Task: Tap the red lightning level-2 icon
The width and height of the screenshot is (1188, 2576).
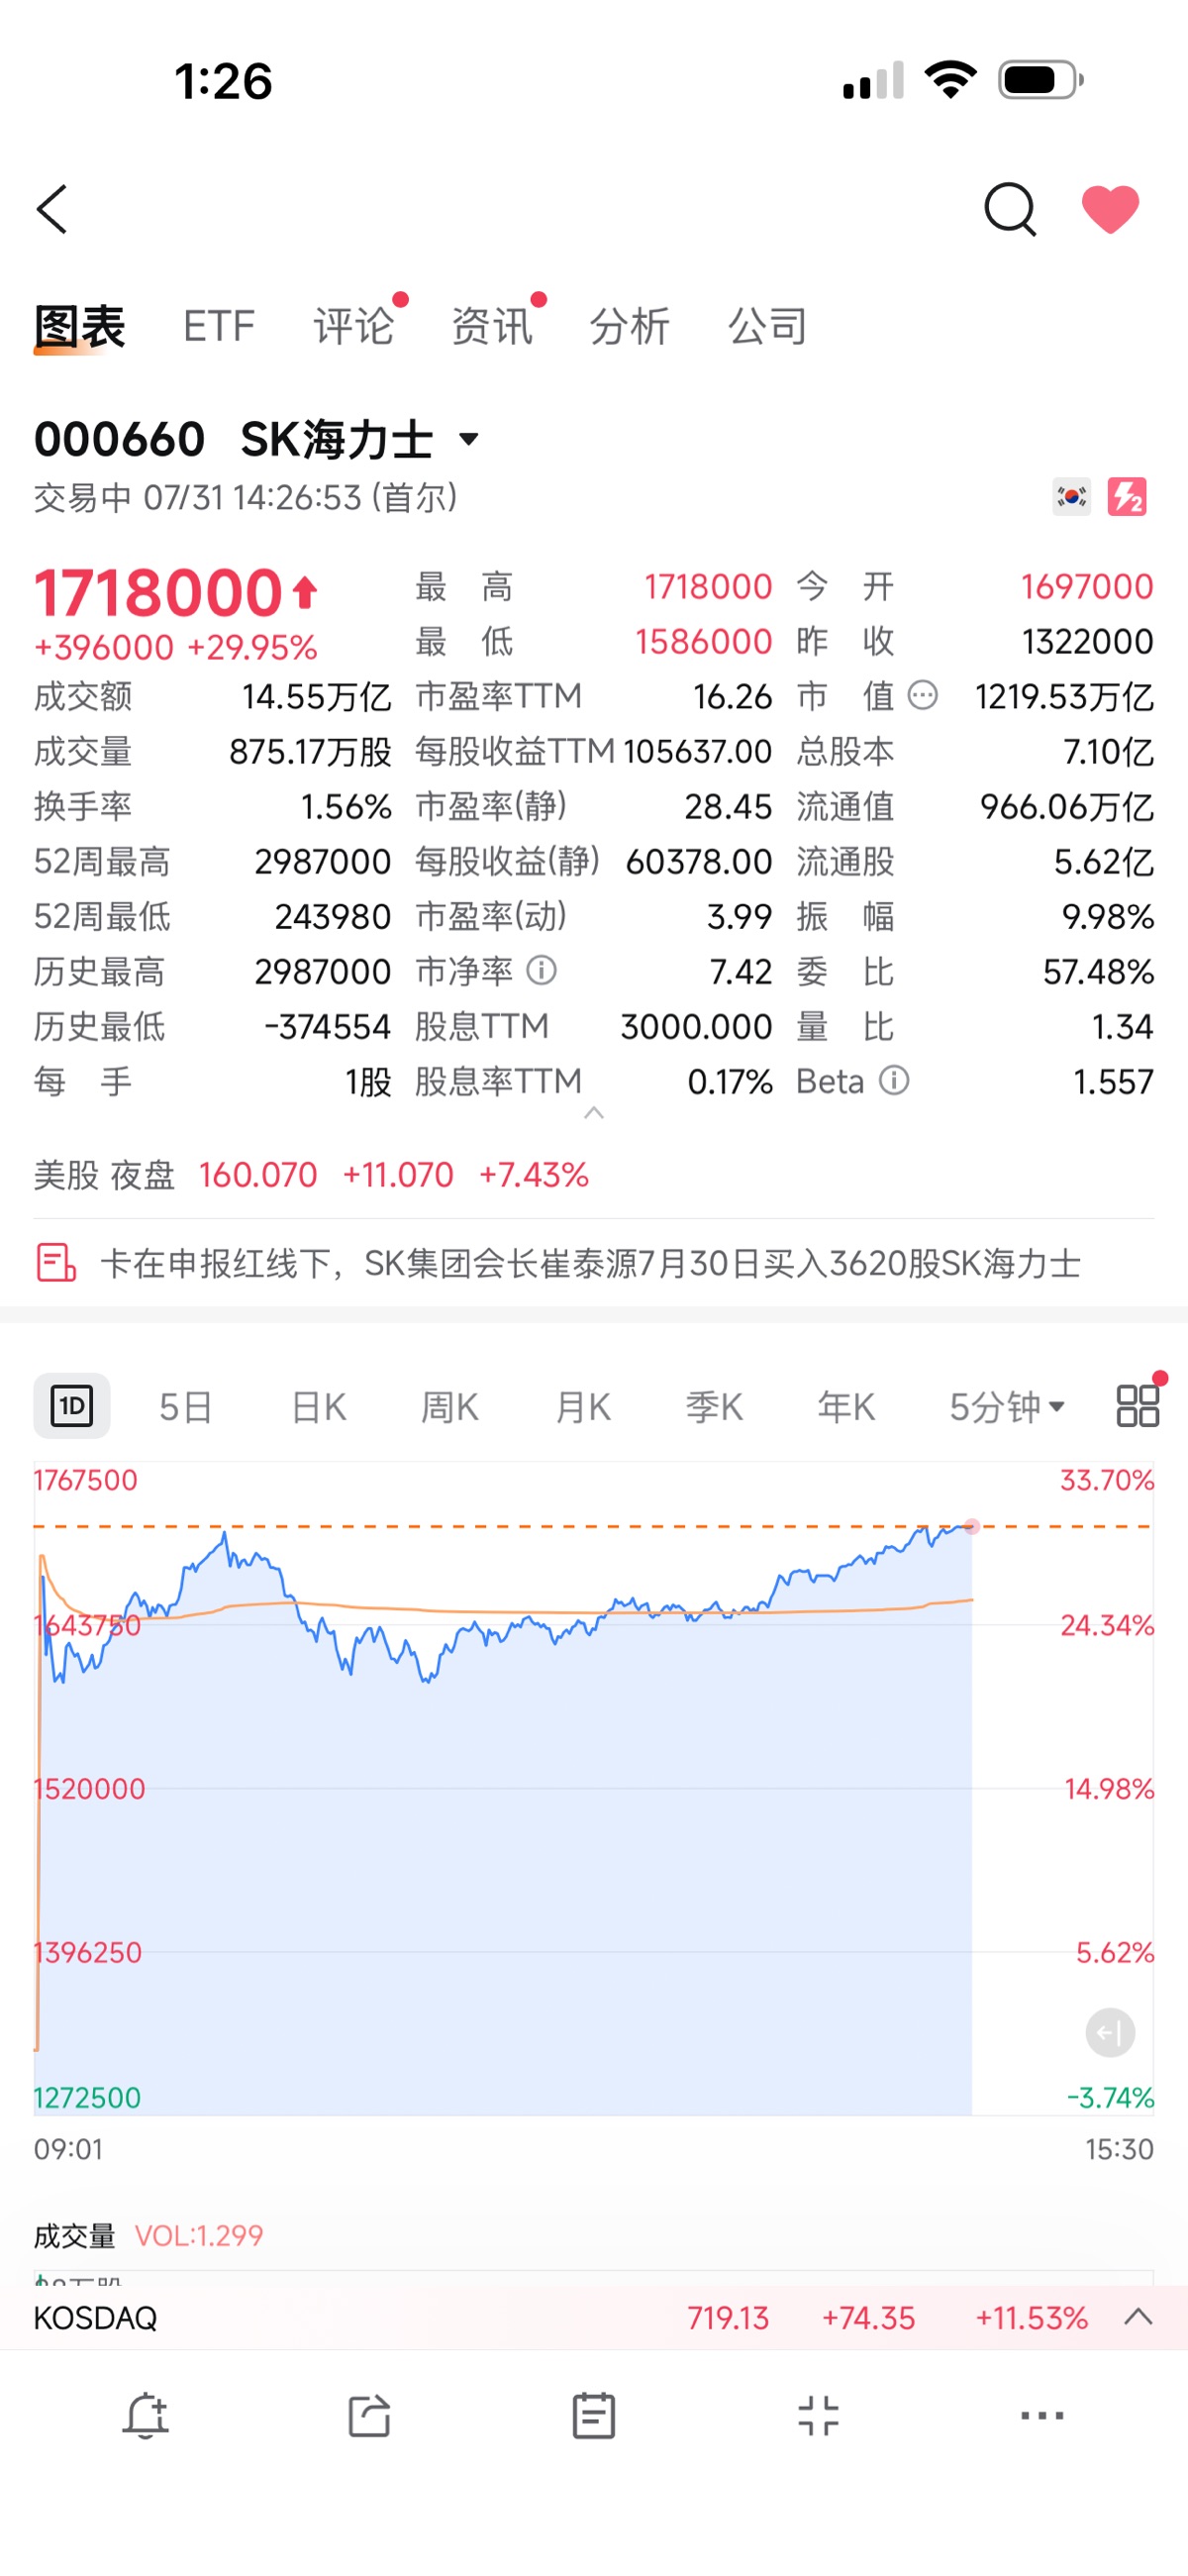Action: pyautogui.click(x=1127, y=496)
